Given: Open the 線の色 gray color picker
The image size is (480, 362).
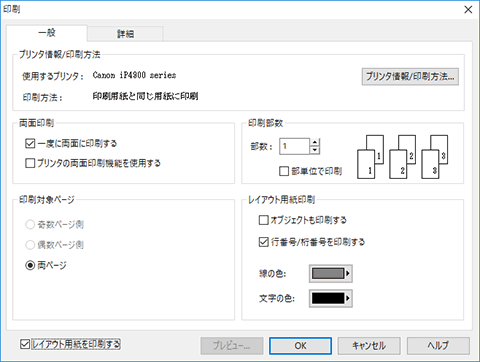Looking at the screenshot, I should tap(331, 274).
